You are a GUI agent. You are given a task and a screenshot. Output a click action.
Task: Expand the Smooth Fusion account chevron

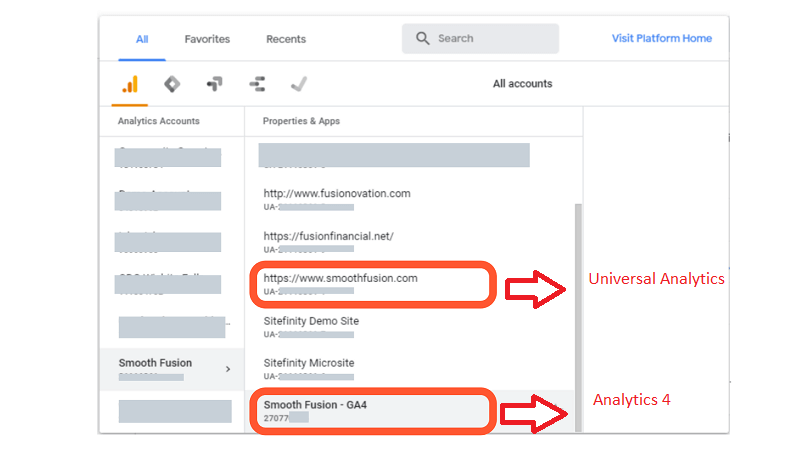[228, 369]
